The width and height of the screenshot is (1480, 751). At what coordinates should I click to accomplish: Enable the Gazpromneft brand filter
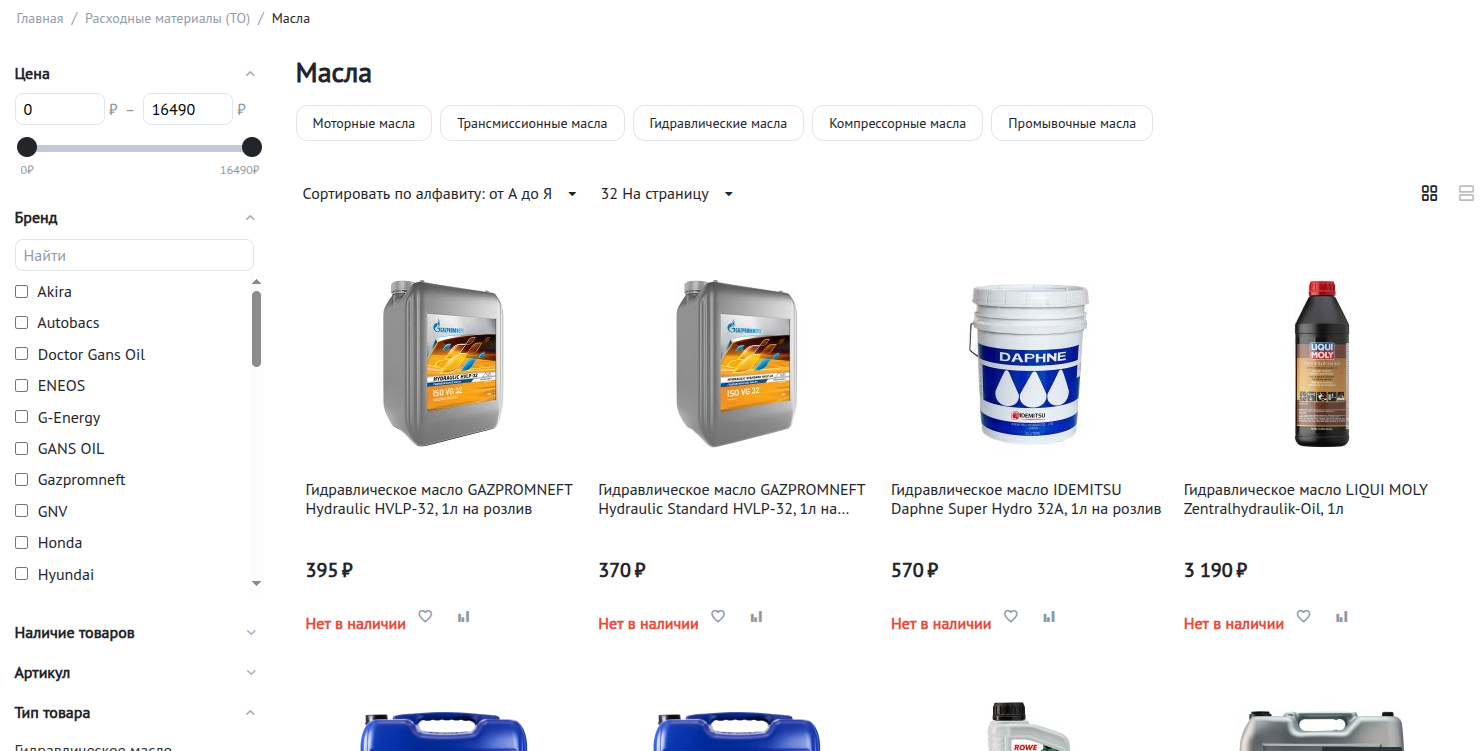[x=21, y=480]
